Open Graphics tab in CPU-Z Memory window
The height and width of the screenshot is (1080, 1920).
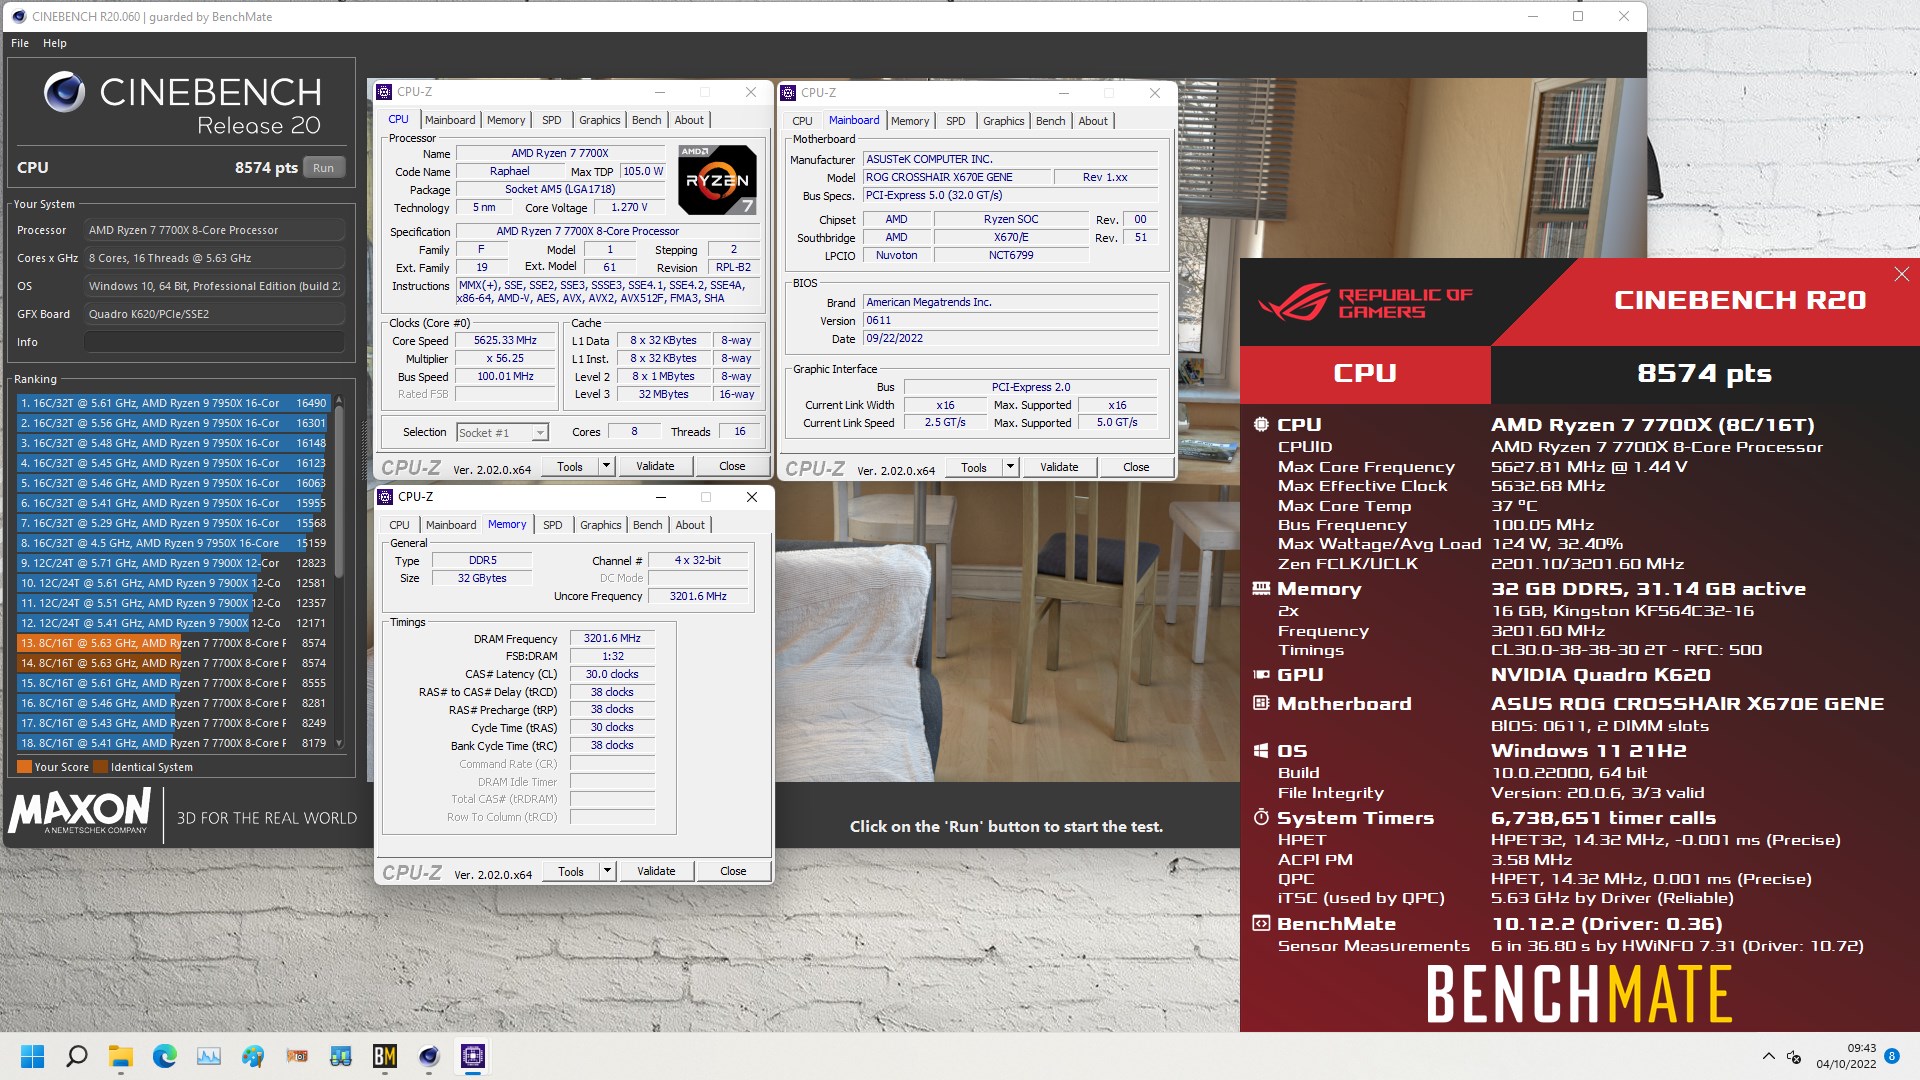click(600, 525)
